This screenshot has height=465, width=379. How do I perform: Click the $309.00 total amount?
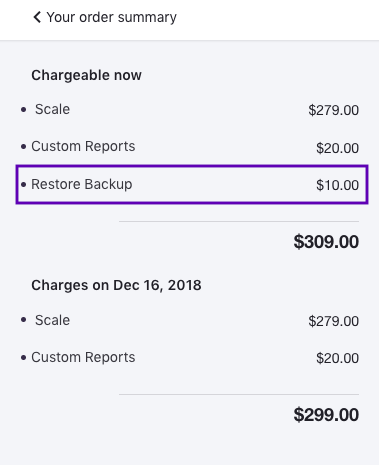click(326, 242)
